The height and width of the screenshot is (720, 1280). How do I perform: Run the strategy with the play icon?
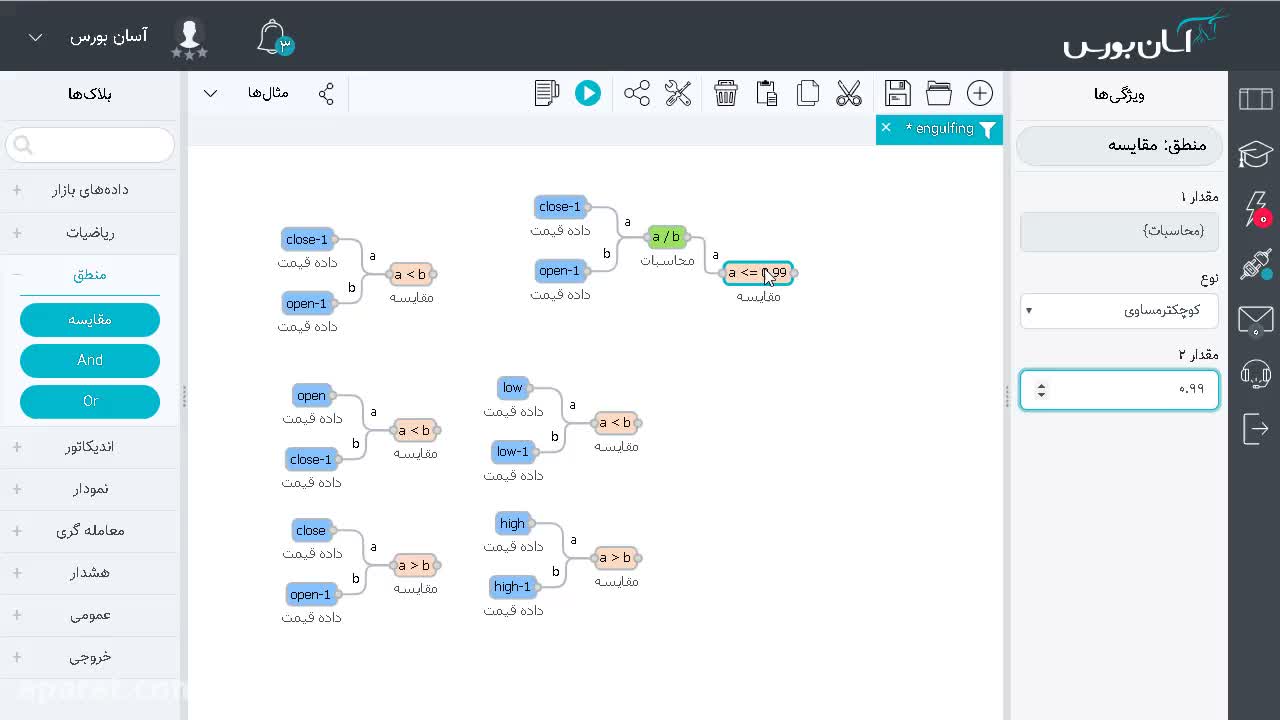tap(588, 93)
